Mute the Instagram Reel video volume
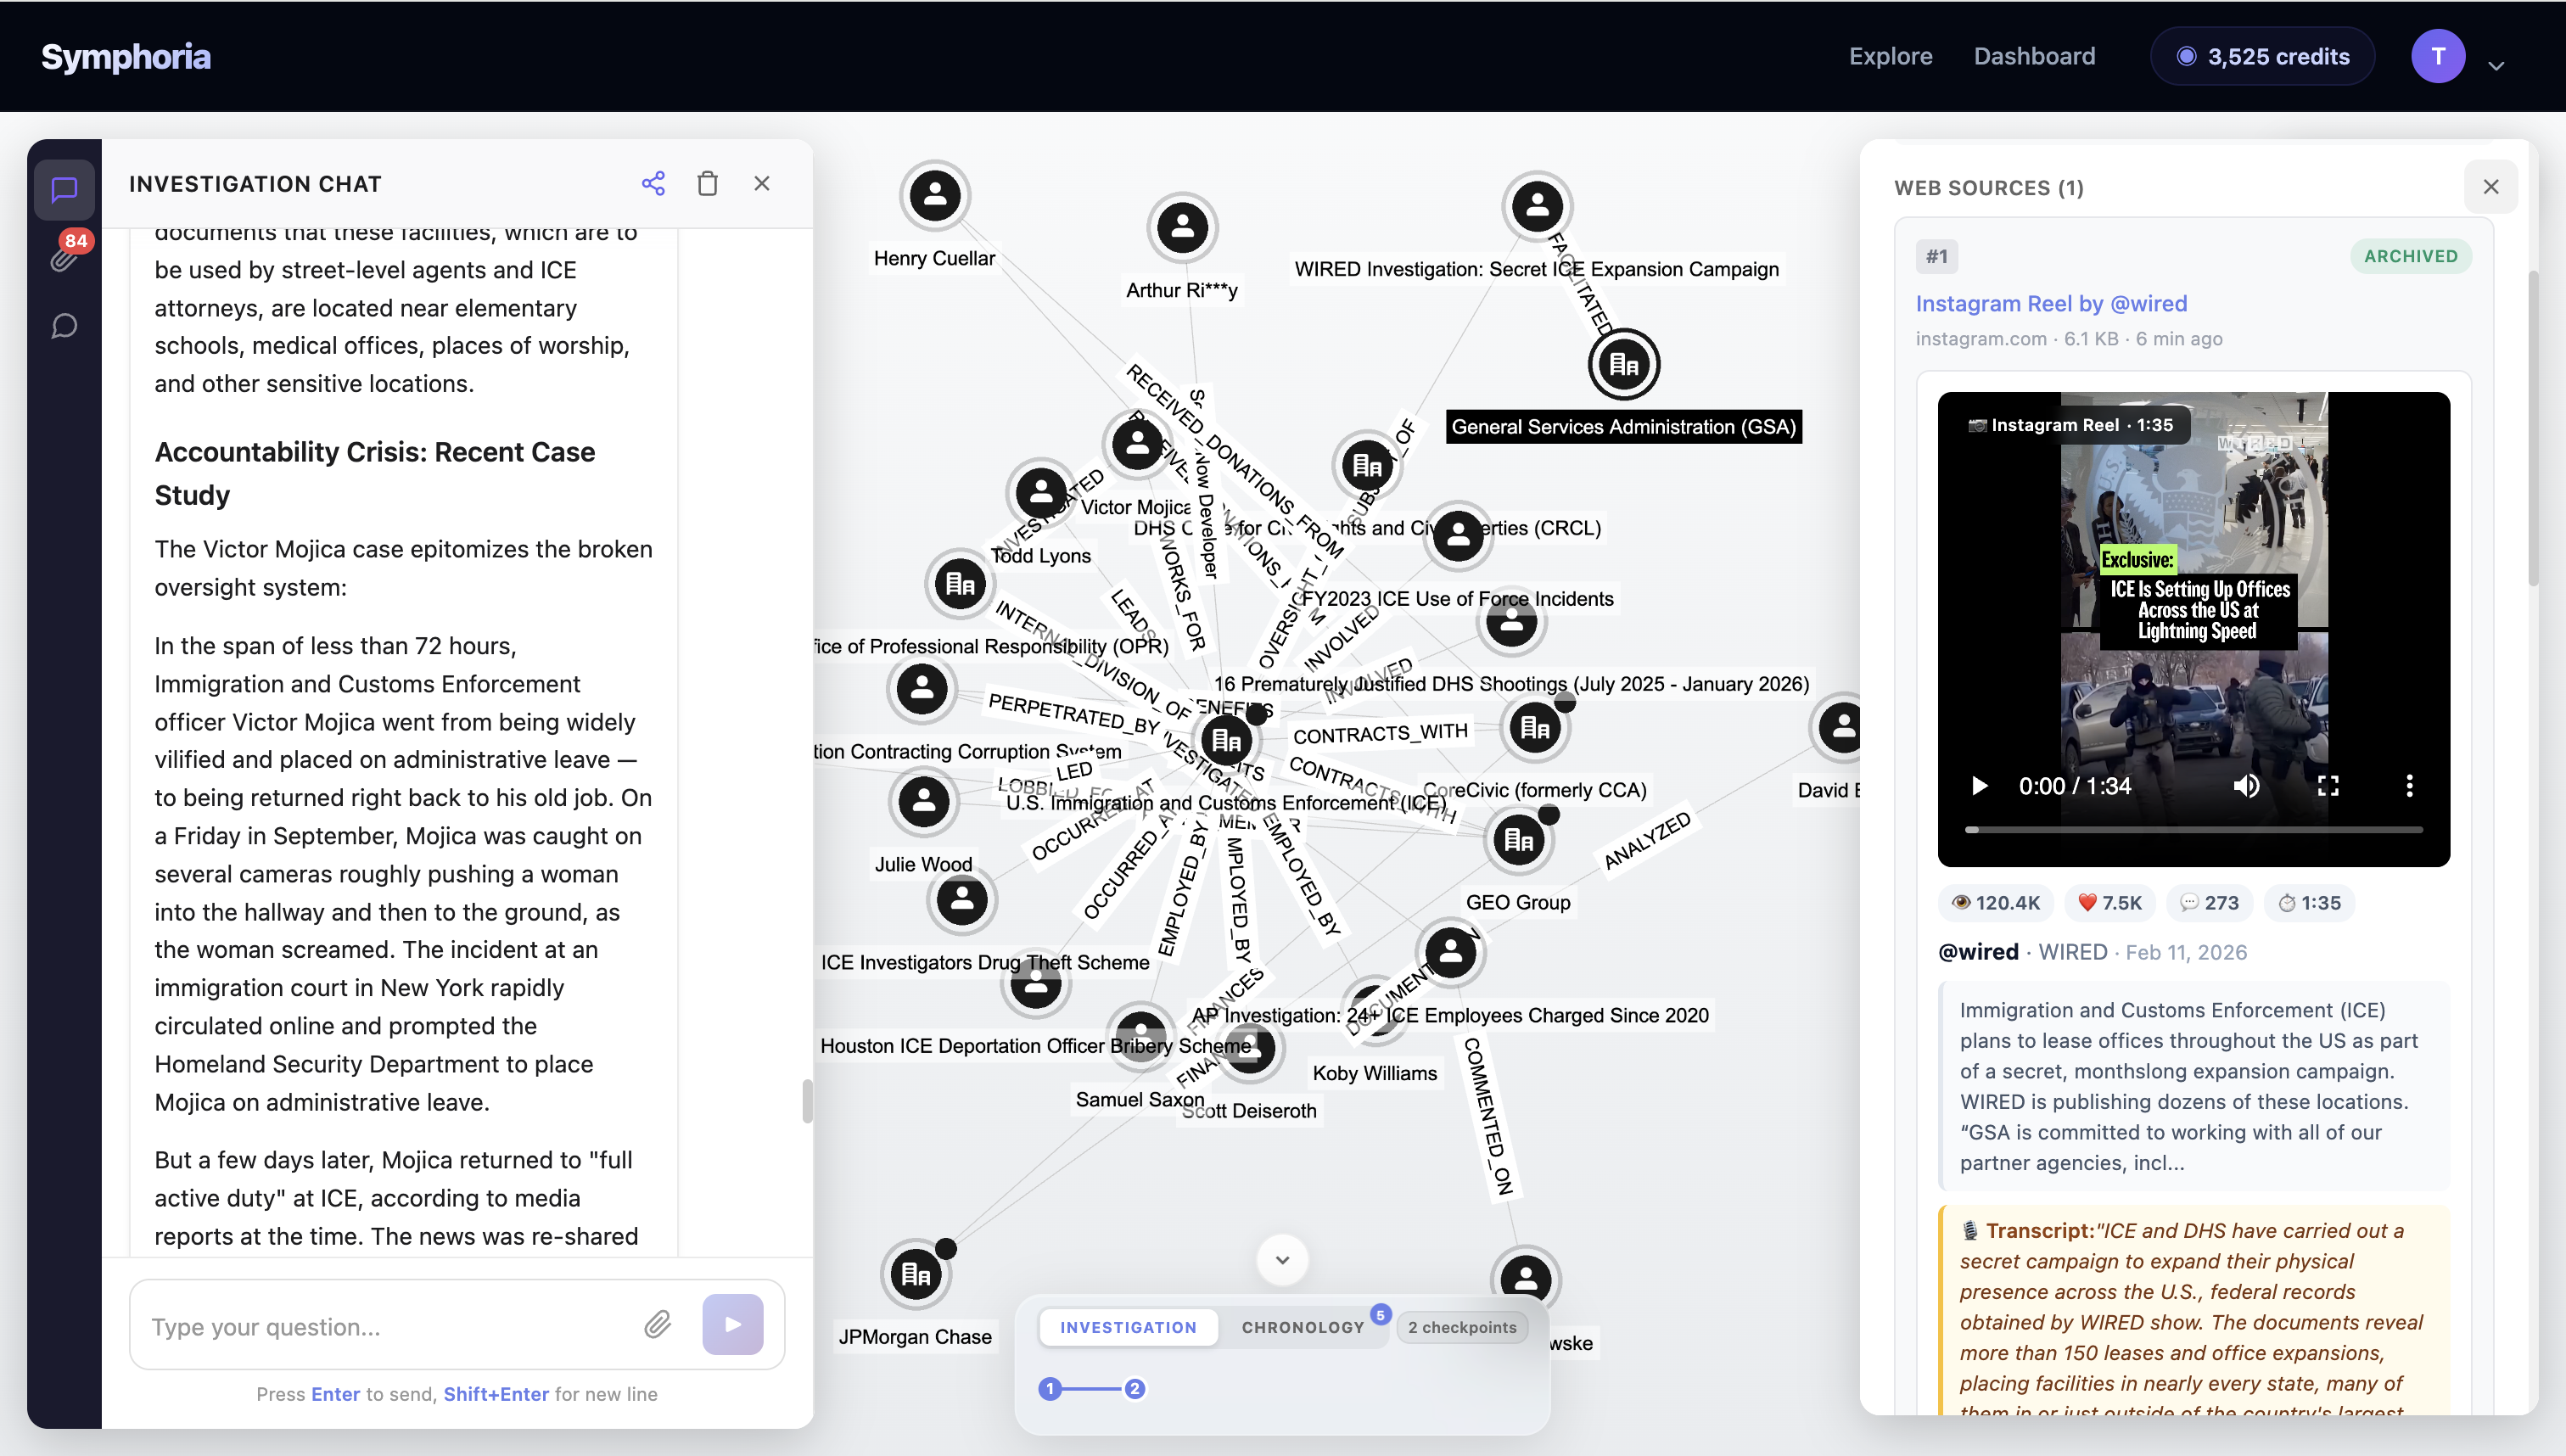 (x=2246, y=786)
